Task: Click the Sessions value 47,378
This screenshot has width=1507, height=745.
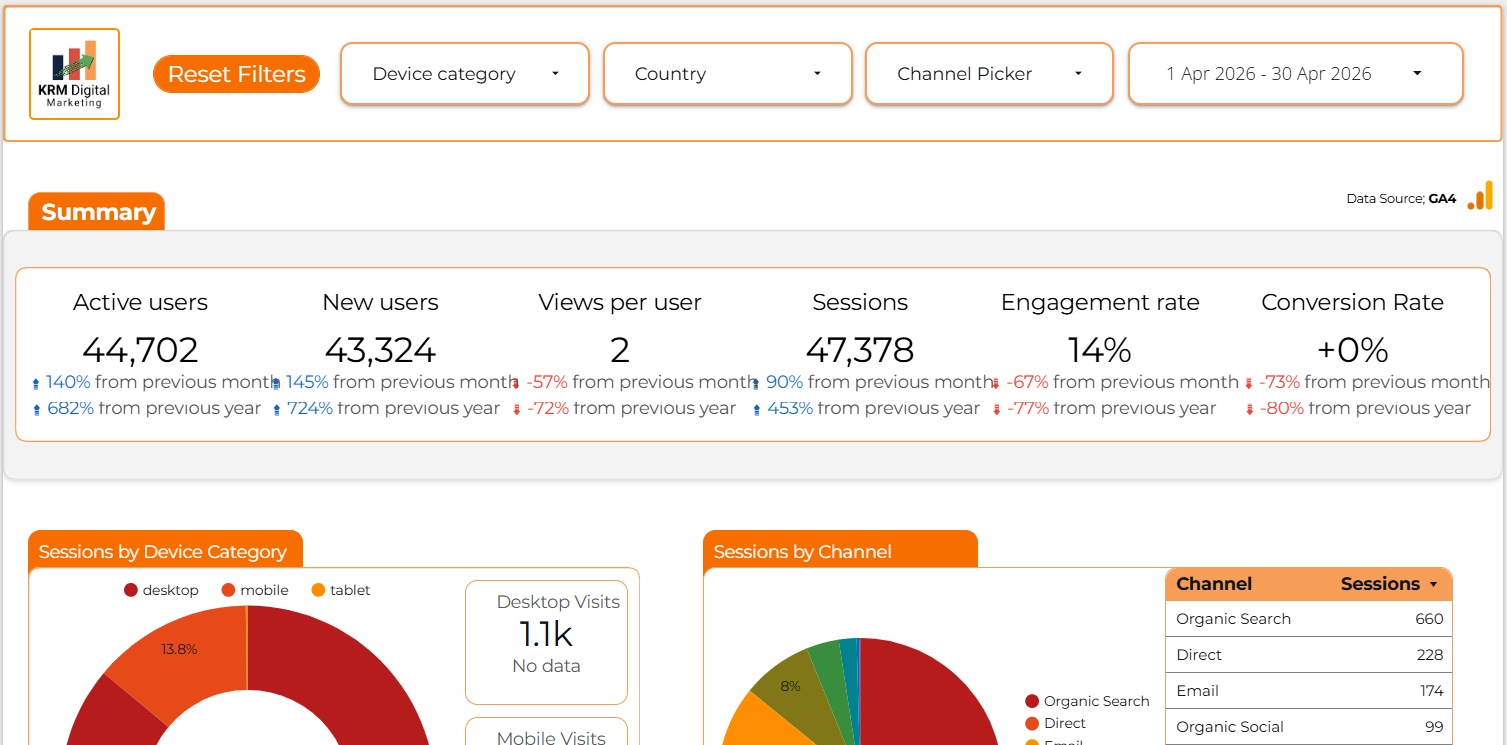Action: (860, 350)
